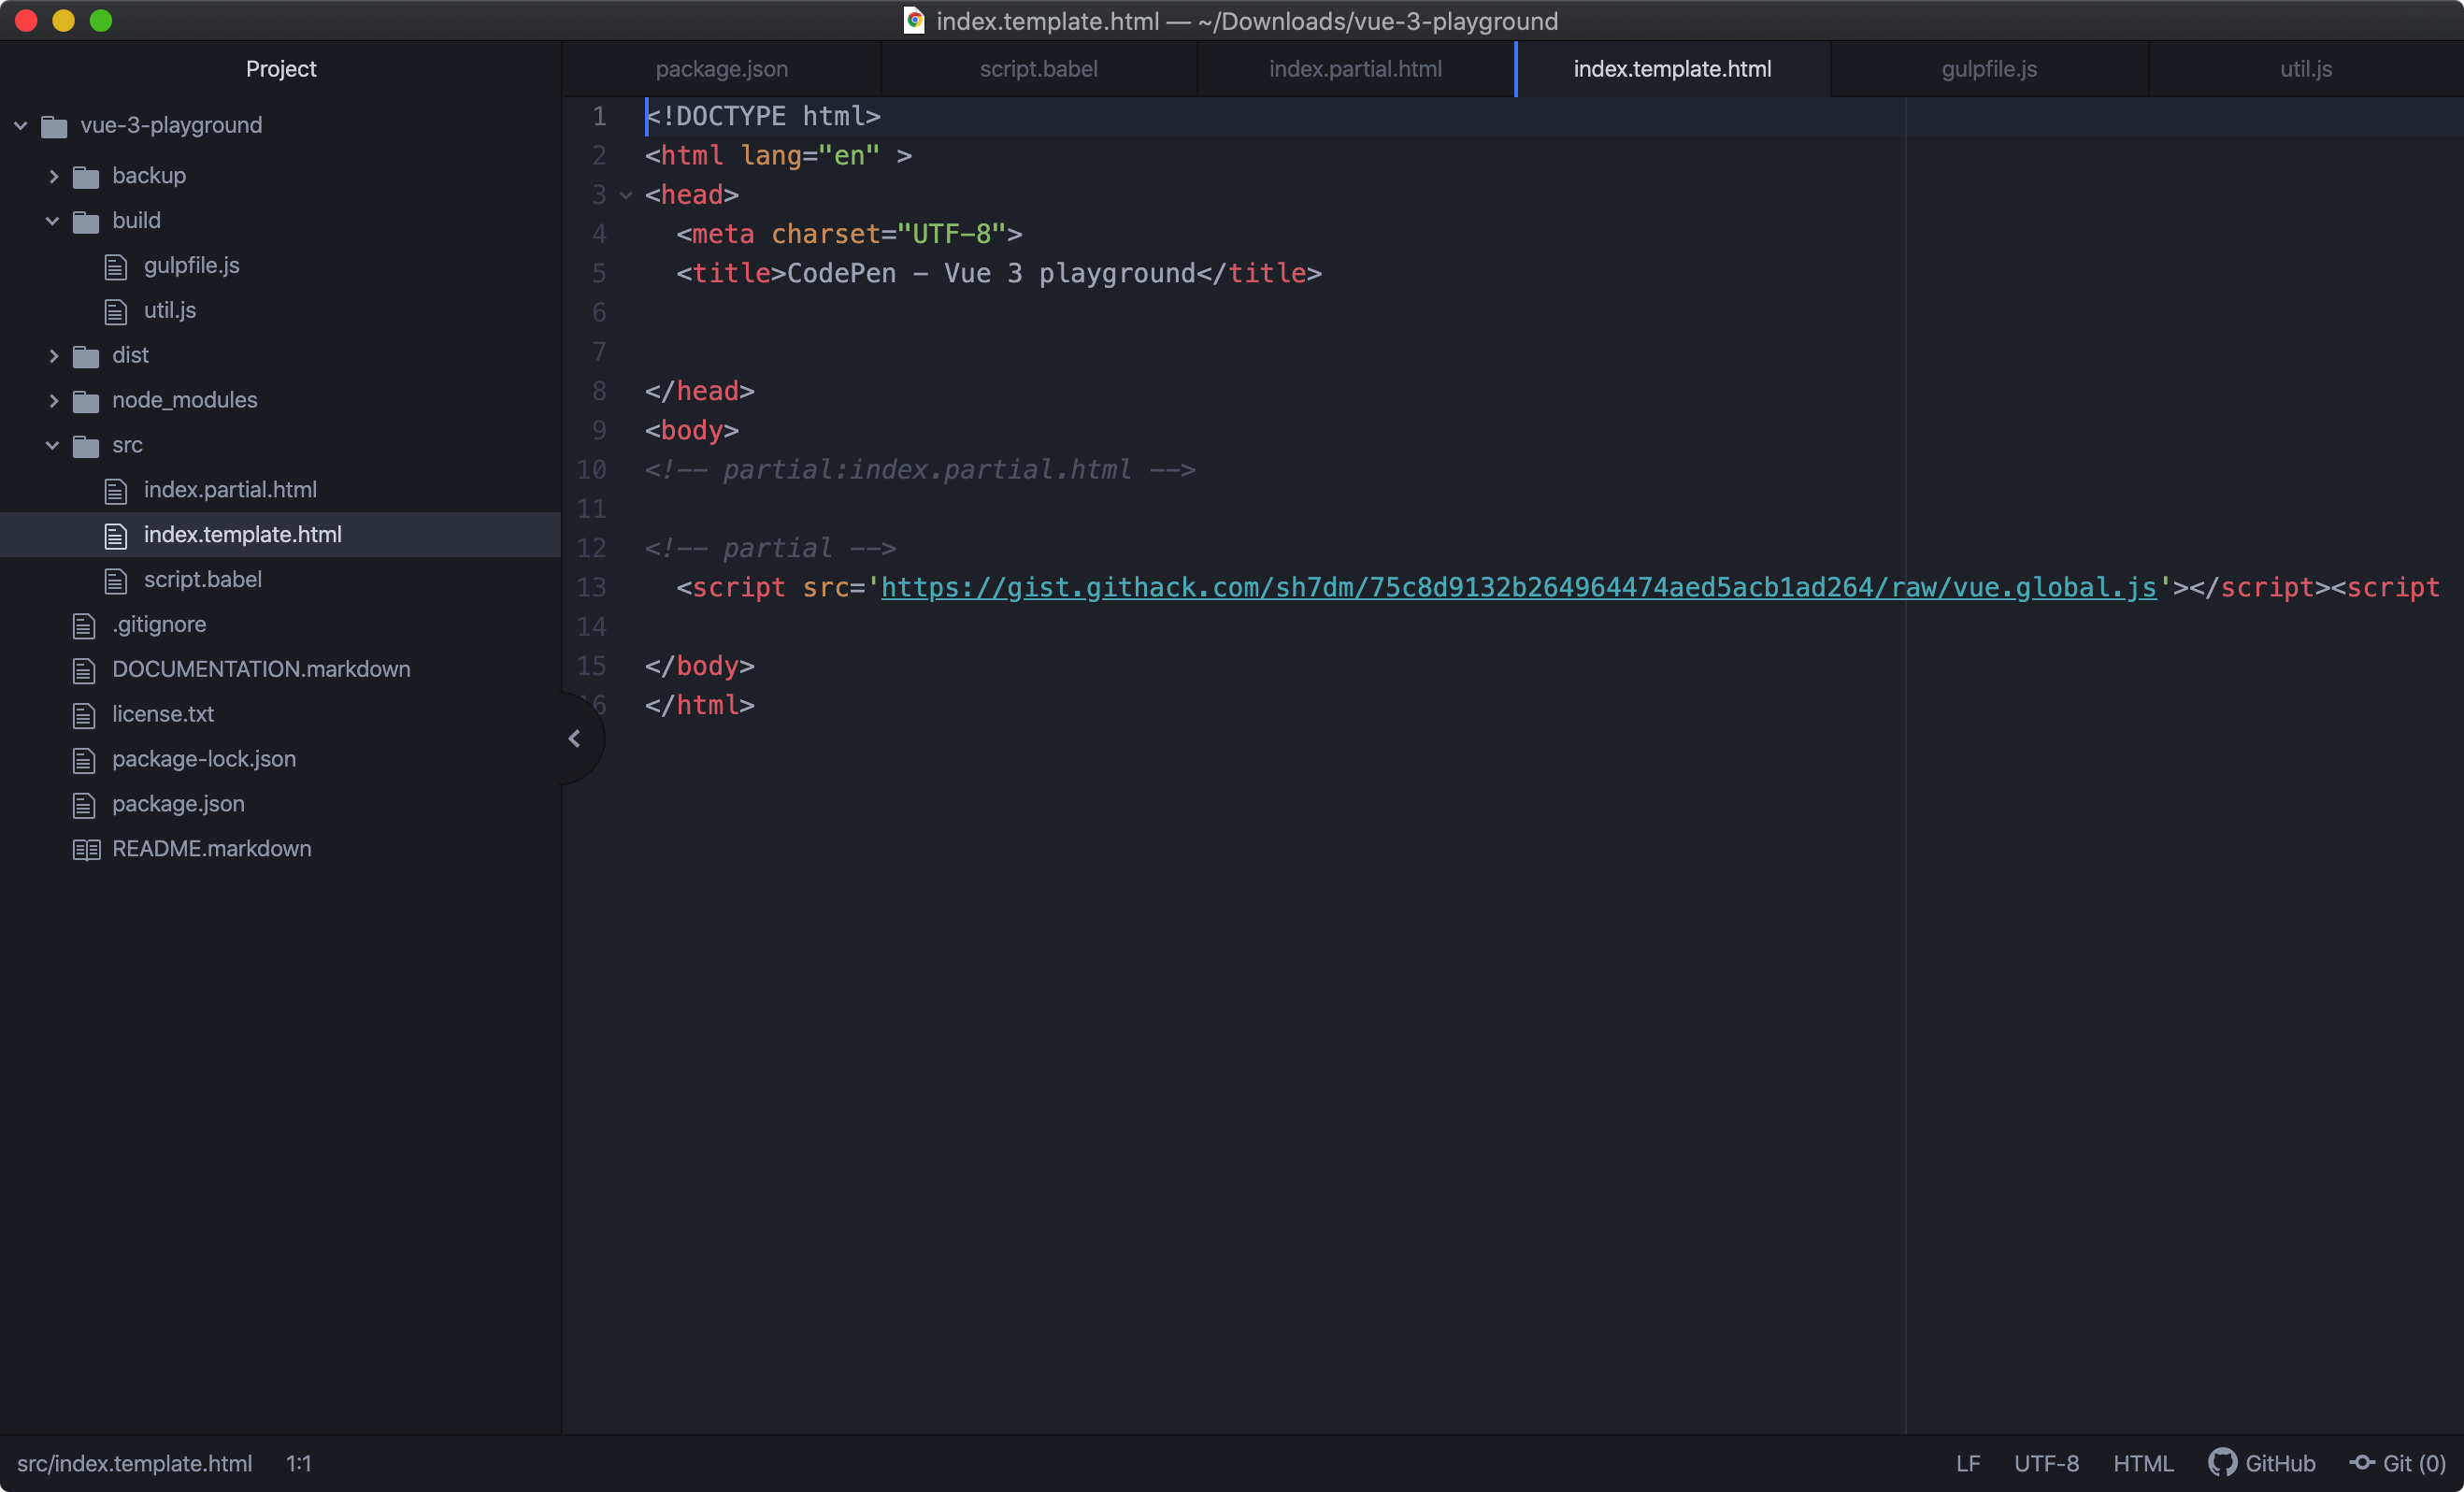Collapse the build folder
2464x1492 pixels.
point(53,221)
